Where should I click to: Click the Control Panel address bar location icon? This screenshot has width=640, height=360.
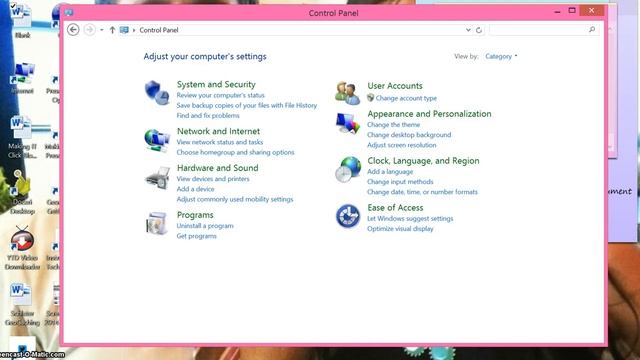tap(124, 30)
